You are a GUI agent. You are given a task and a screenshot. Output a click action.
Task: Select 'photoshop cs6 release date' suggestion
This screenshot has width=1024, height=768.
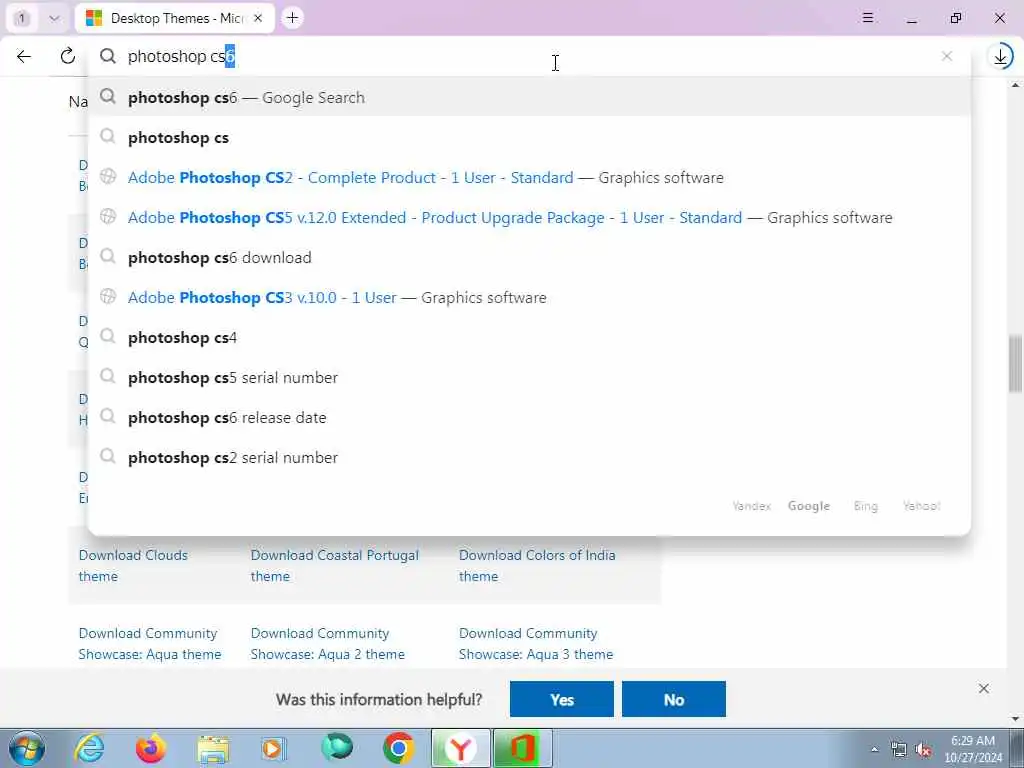point(529,417)
